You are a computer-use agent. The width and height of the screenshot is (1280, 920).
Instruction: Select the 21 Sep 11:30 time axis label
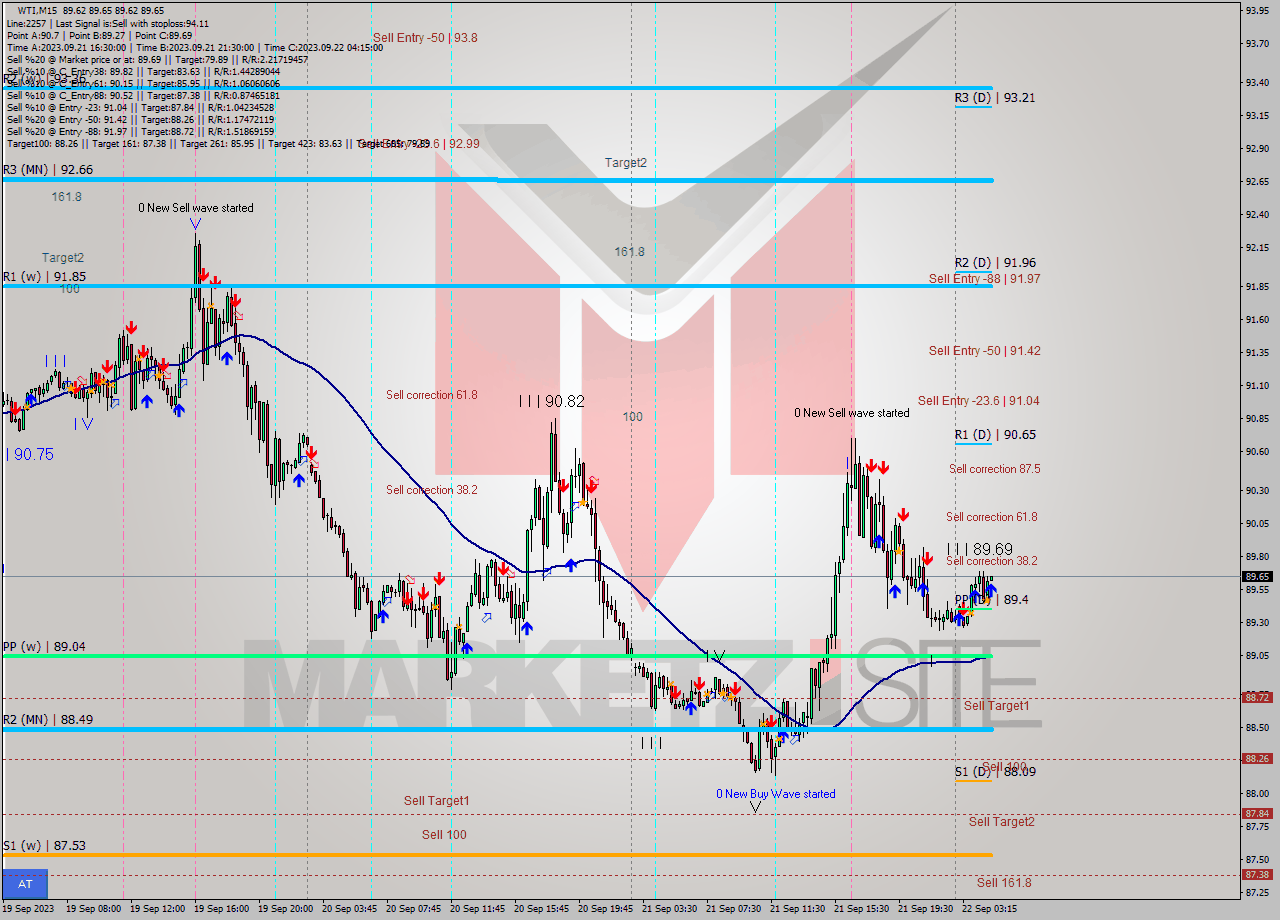[x=797, y=909]
